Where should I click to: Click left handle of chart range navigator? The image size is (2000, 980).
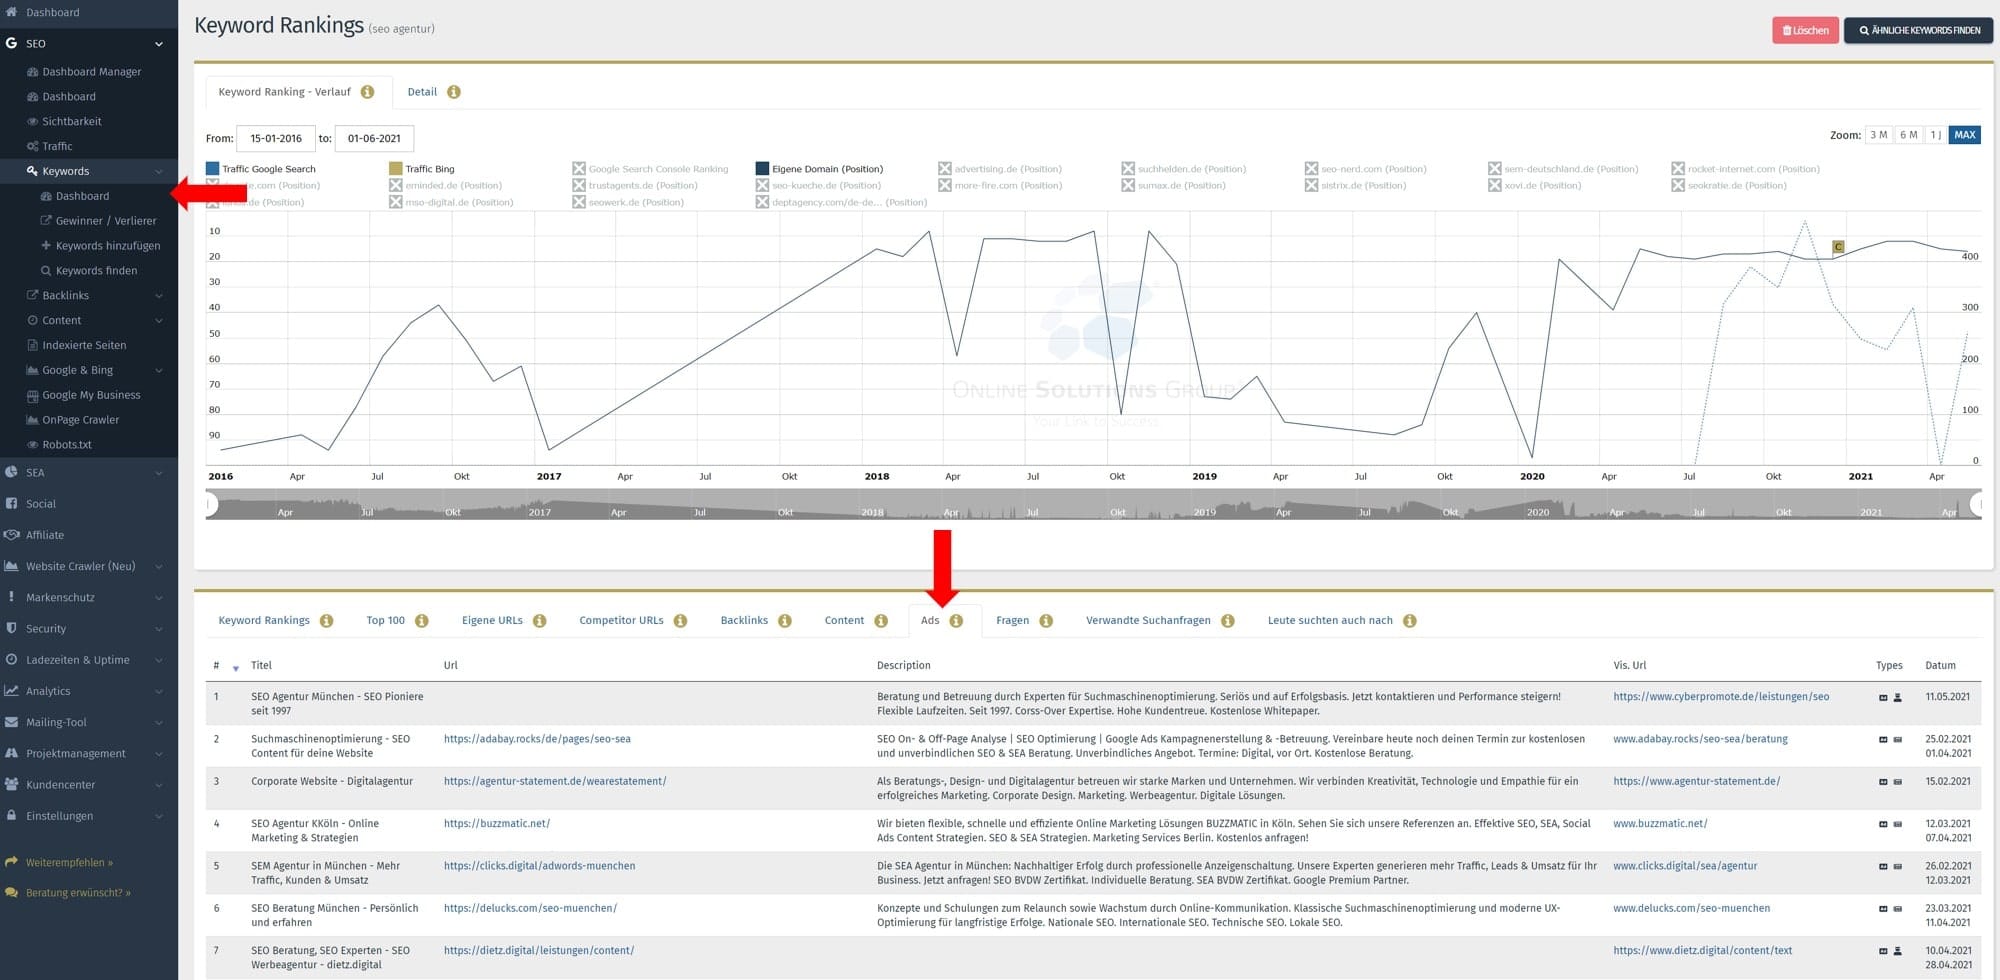pyautogui.click(x=209, y=504)
